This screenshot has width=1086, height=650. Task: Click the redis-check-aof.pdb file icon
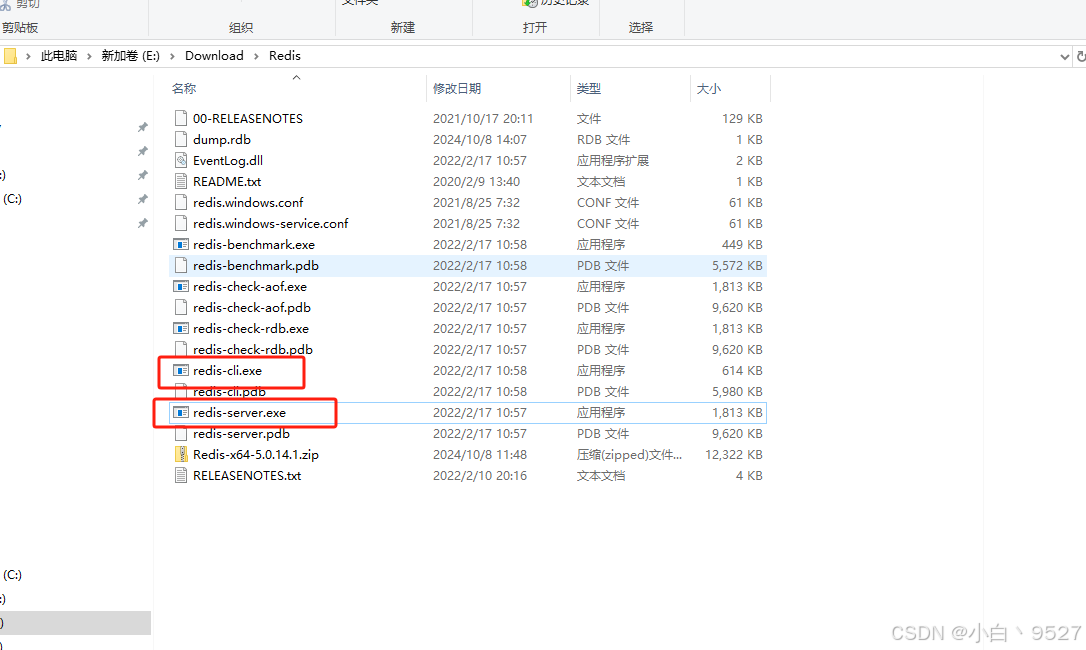pyautogui.click(x=181, y=308)
